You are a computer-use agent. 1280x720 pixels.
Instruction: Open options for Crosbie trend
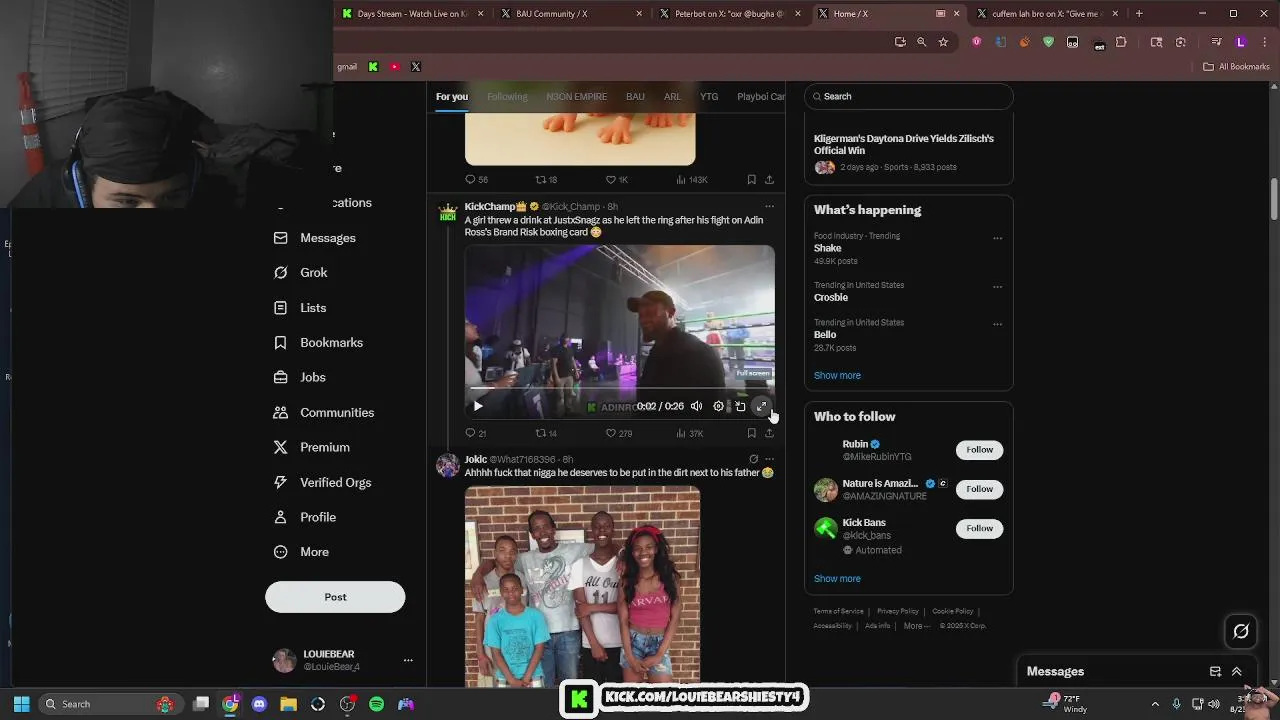[997, 287]
